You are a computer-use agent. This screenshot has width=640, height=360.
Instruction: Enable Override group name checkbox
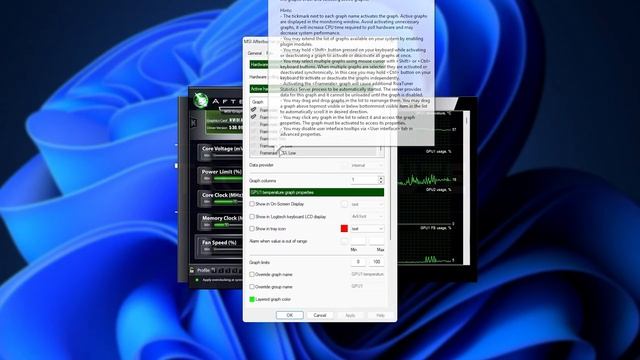tap(252, 287)
